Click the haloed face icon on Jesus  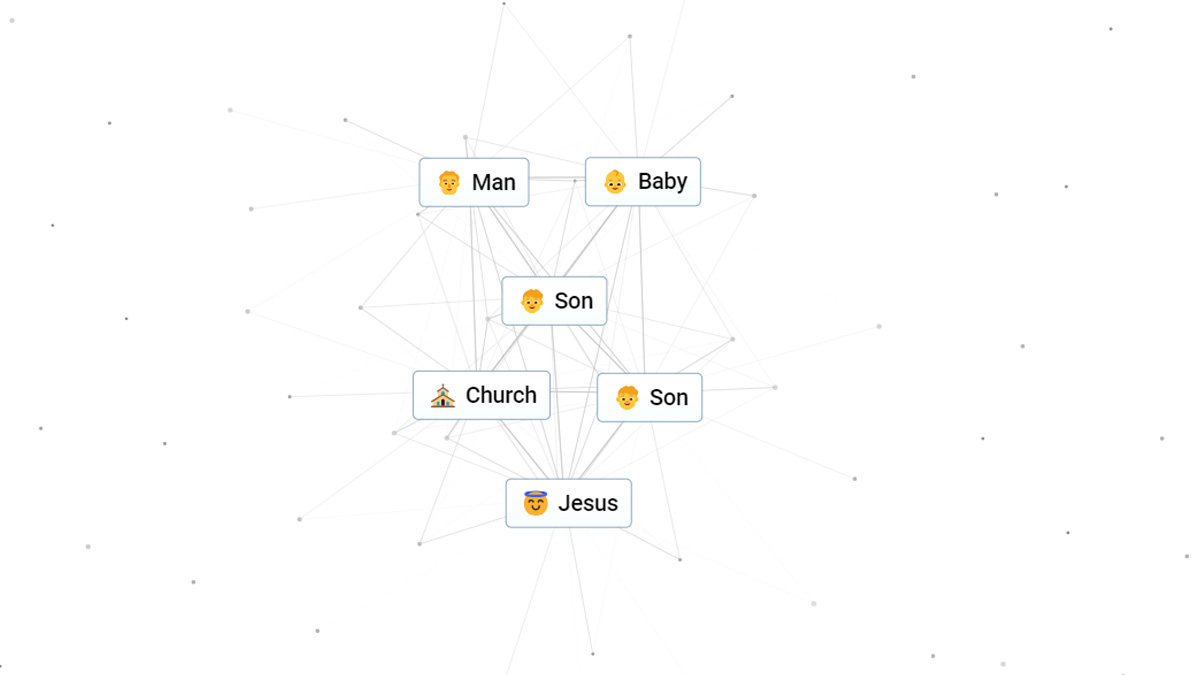tap(536, 503)
